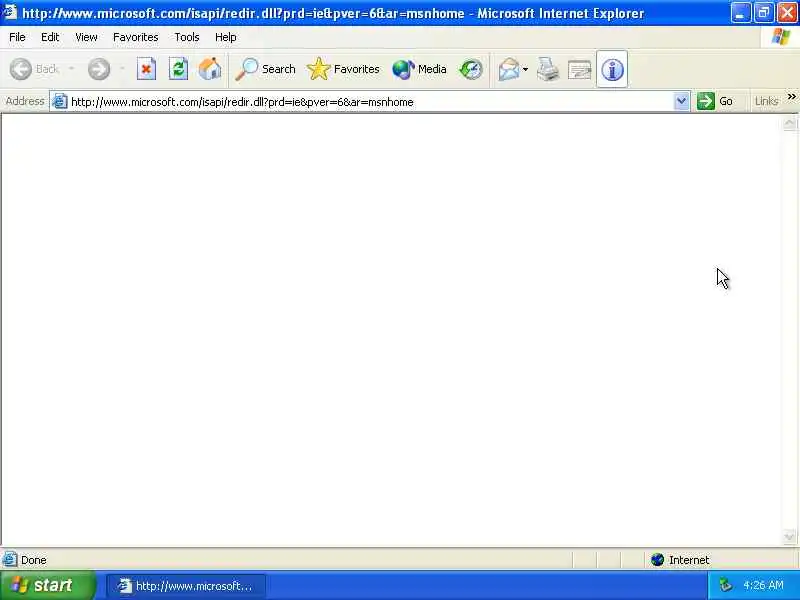Click the page icon in address bar
Viewport: 800px width, 600px height.
point(60,101)
